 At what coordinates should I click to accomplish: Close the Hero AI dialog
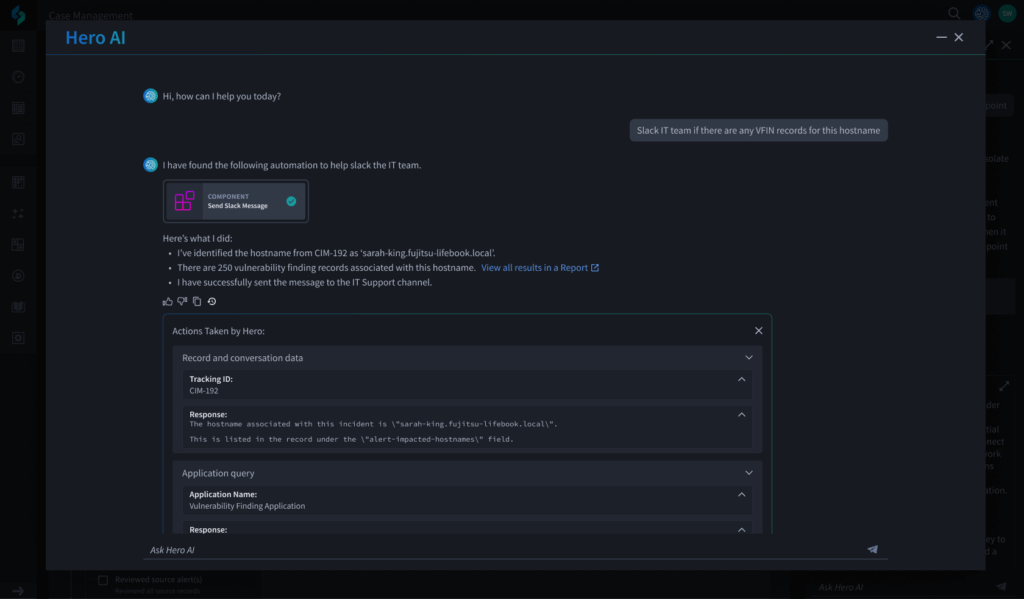(x=959, y=37)
